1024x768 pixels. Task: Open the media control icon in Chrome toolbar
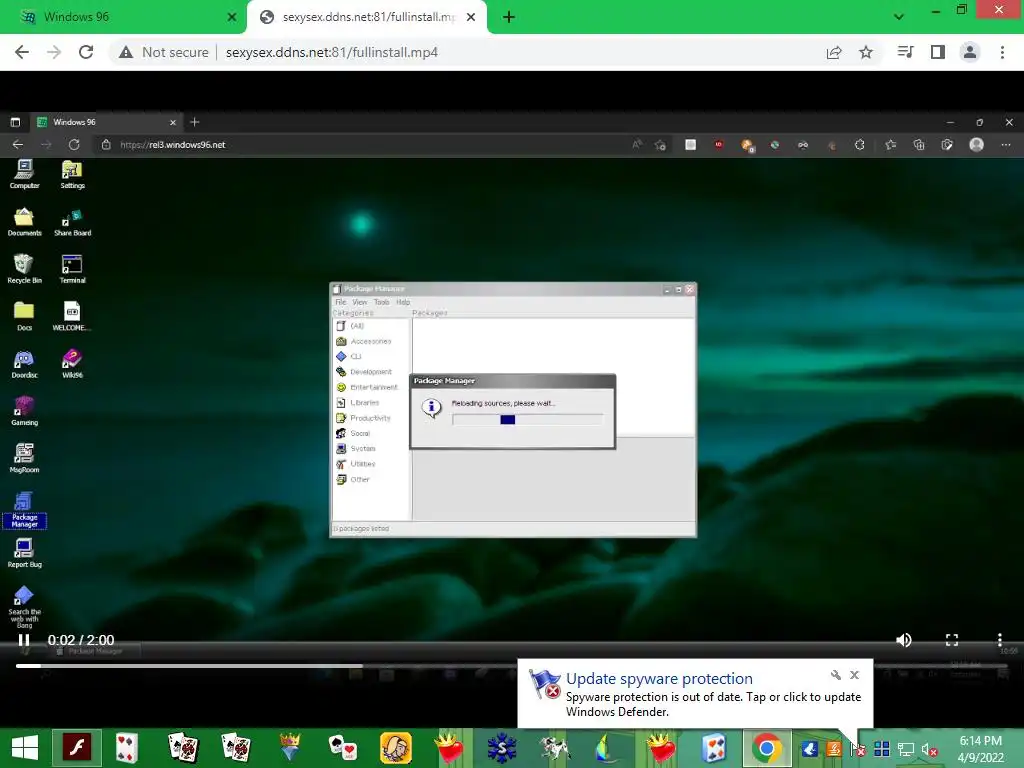tap(905, 52)
